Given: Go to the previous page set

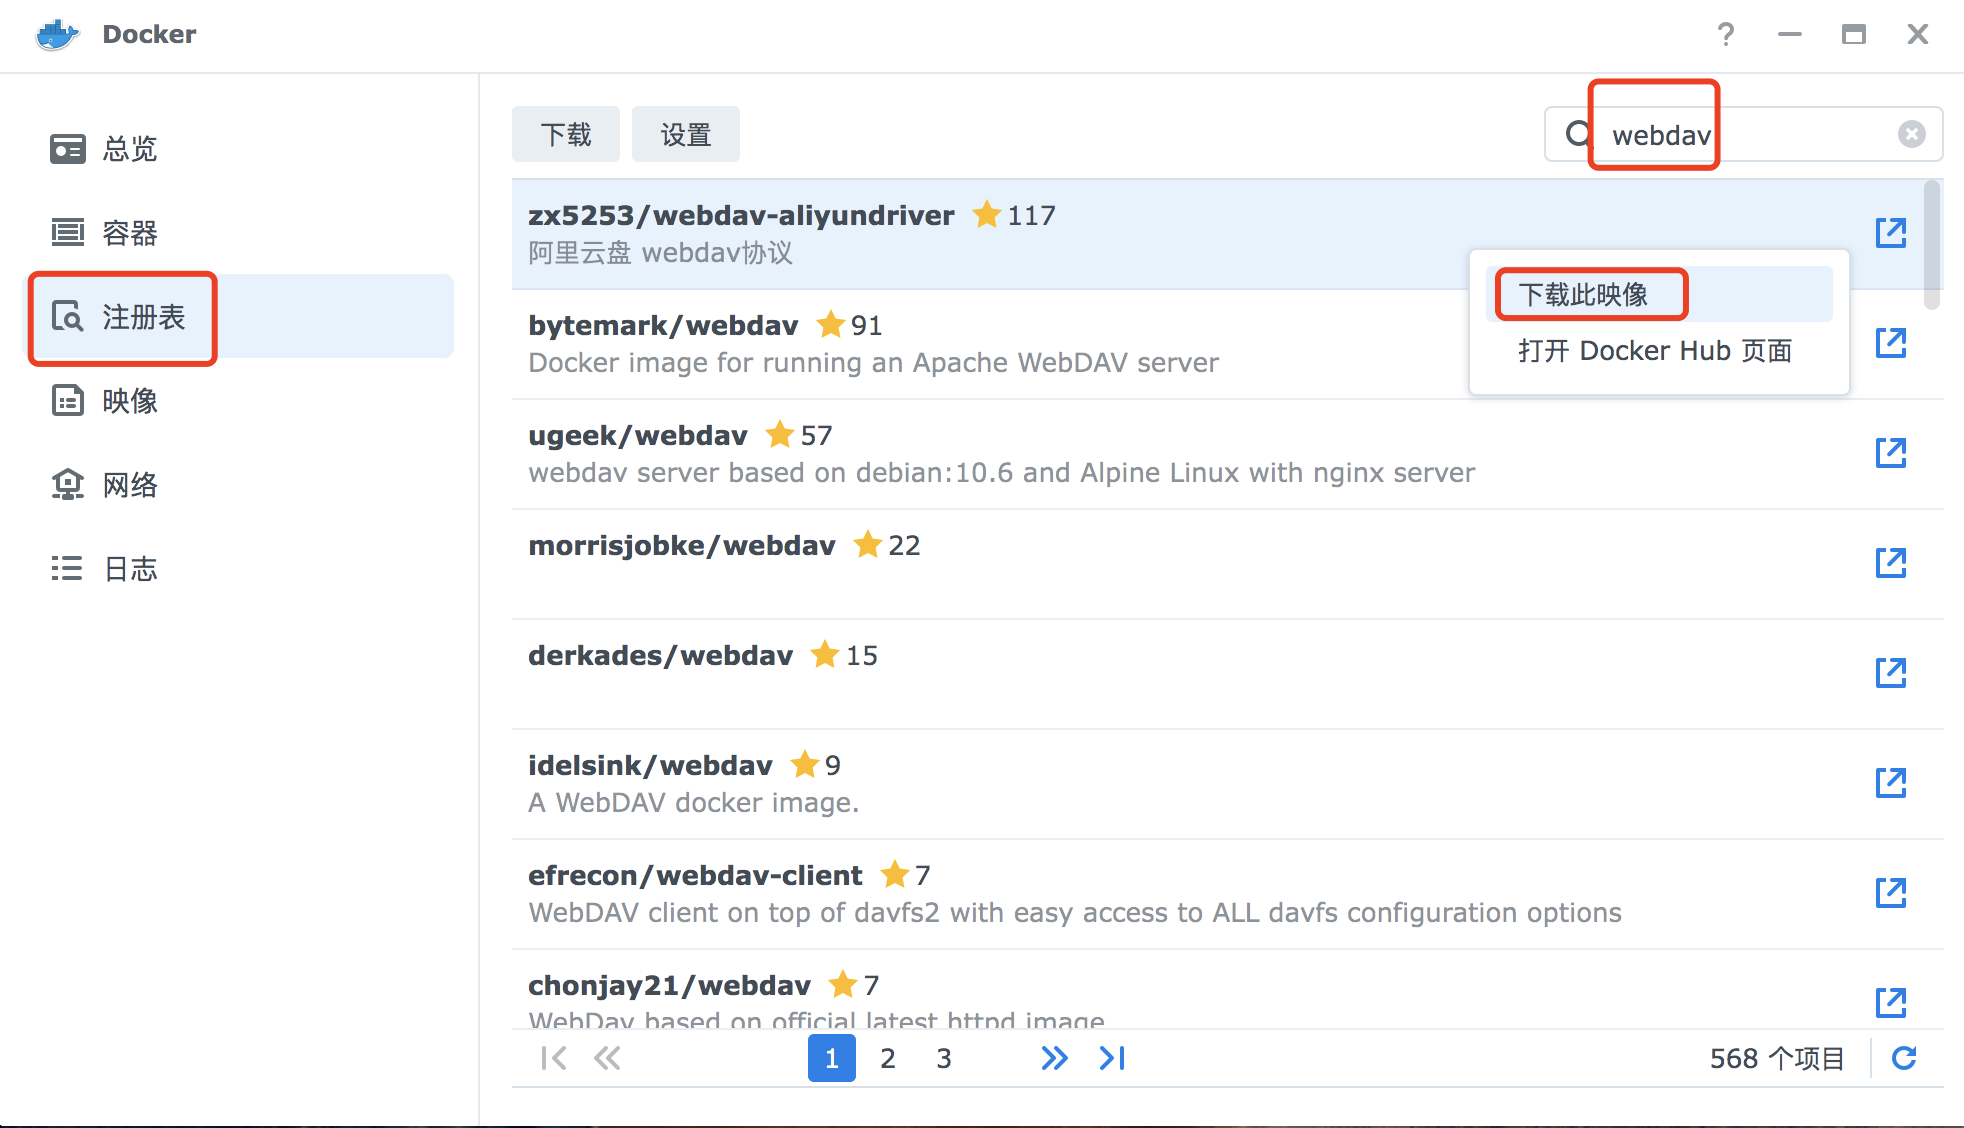Looking at the screenshot, I should click(x=607, y=1058).
